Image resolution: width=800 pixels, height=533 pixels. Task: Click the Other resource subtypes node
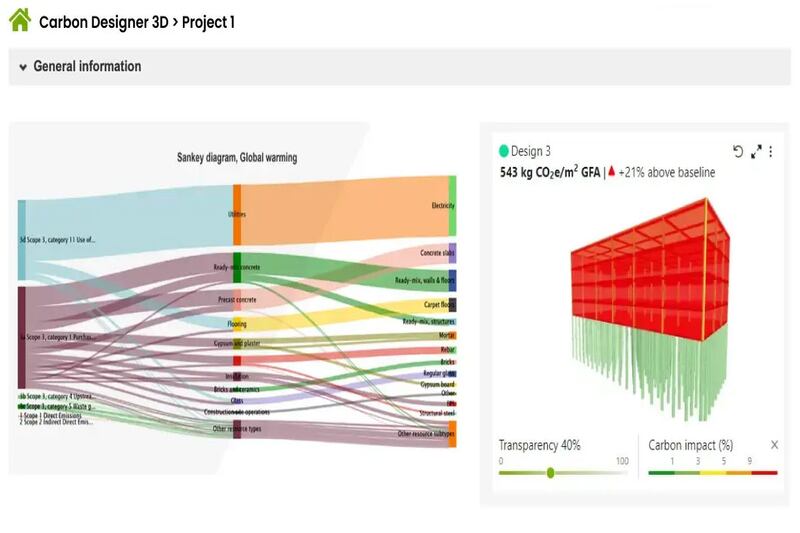pos(453,434)
